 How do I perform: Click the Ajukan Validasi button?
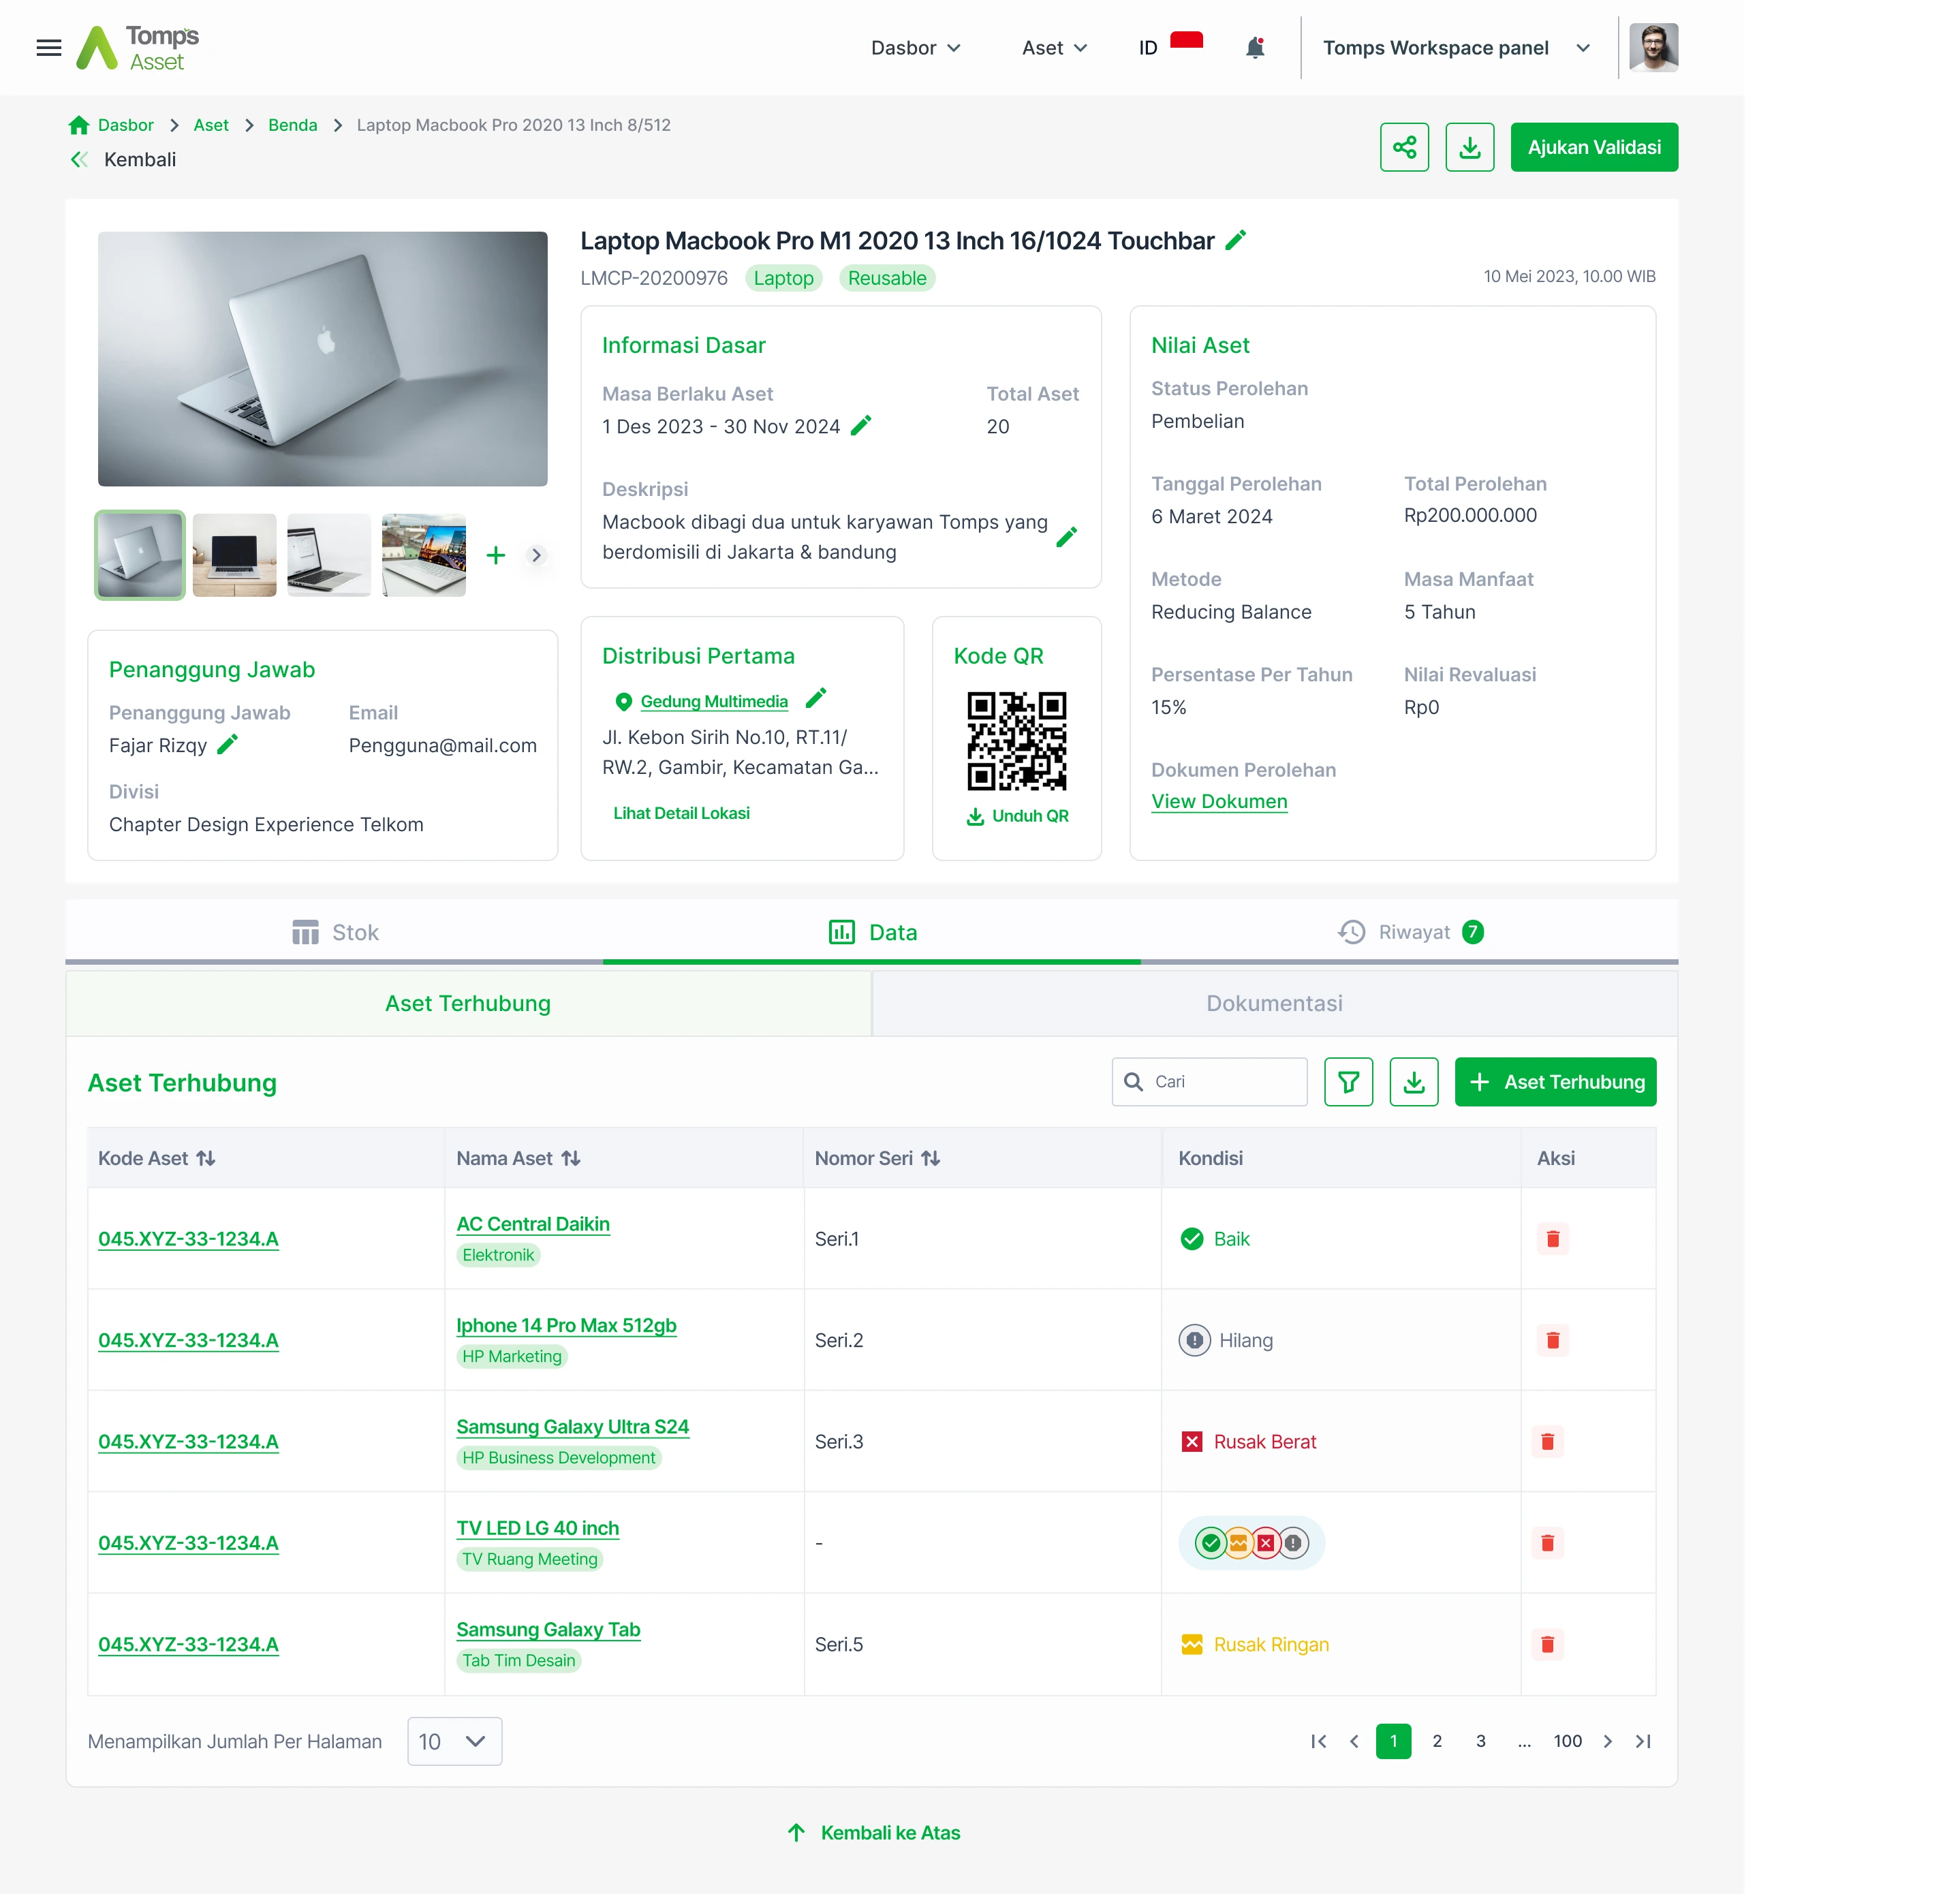tap(1594, 147)
